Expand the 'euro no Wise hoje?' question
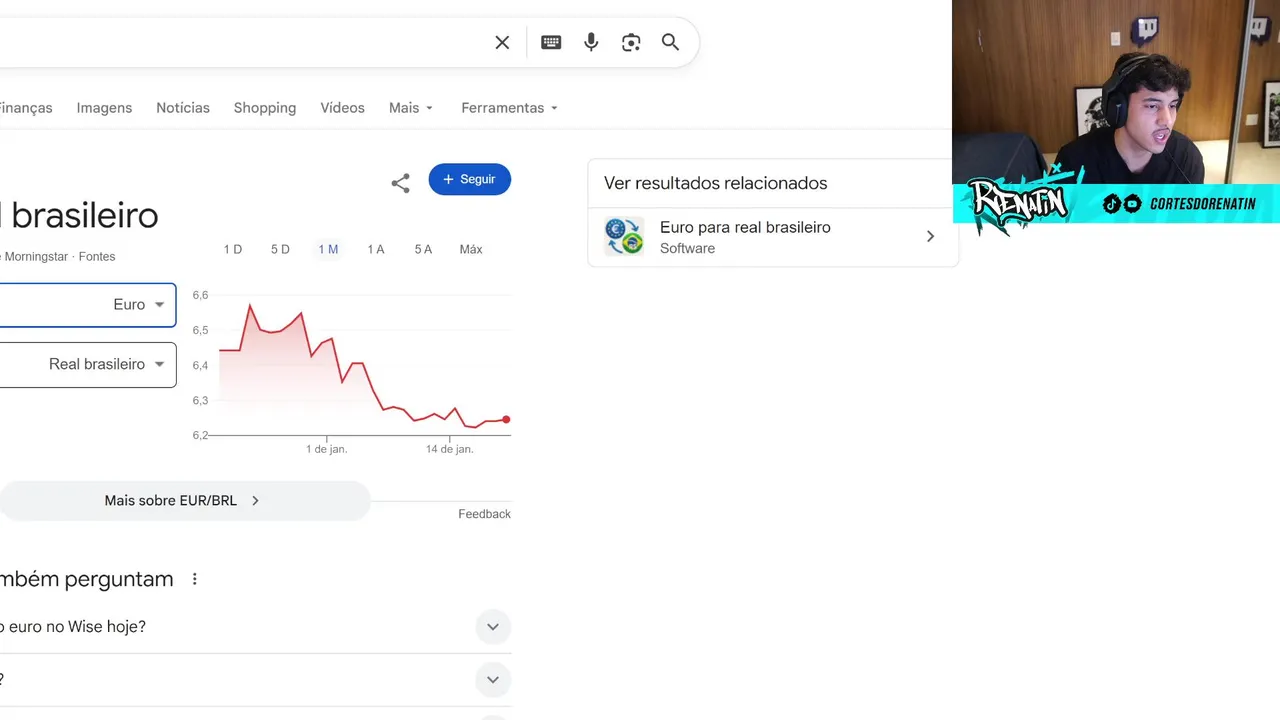This screenshot has width=1280, height=720. point(492,627)
